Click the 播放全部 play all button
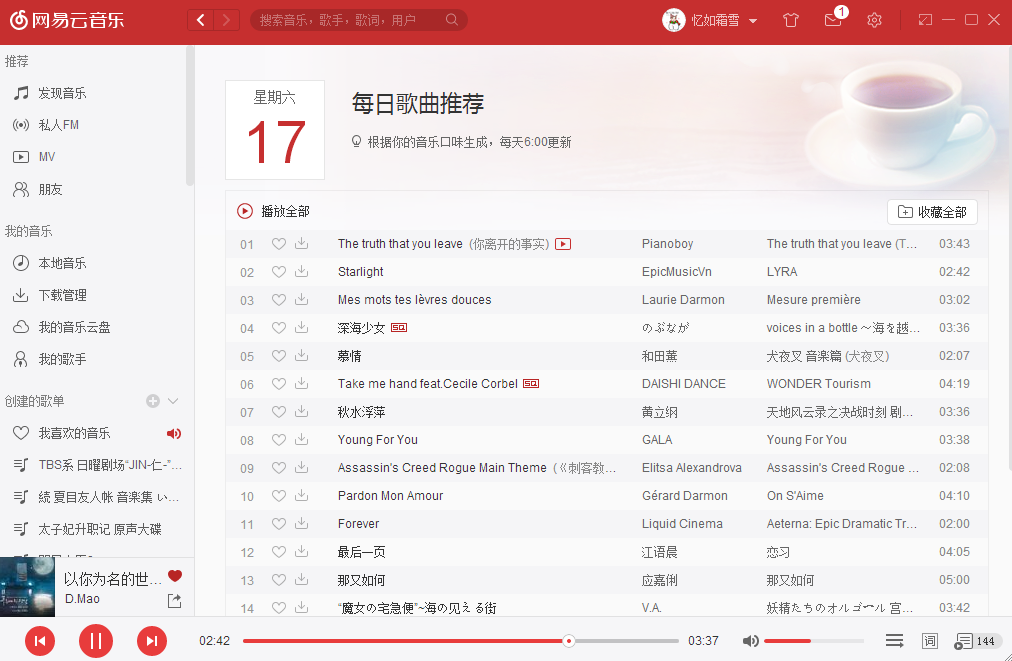 (x=273, y=211)
